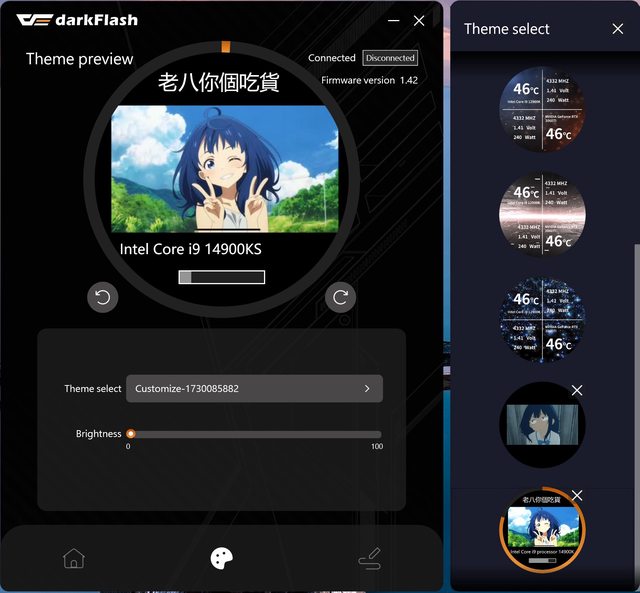Rotate preview clockwise

pyautogui.click(x=340, y=297)
